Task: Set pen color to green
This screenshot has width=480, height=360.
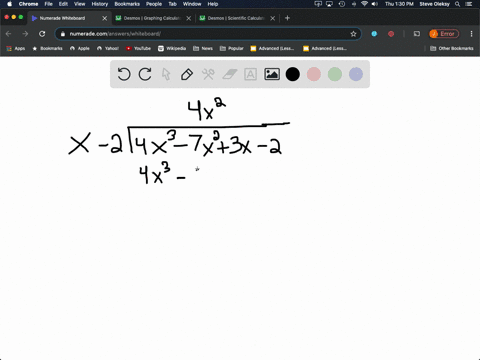Action: pos(335,74)
